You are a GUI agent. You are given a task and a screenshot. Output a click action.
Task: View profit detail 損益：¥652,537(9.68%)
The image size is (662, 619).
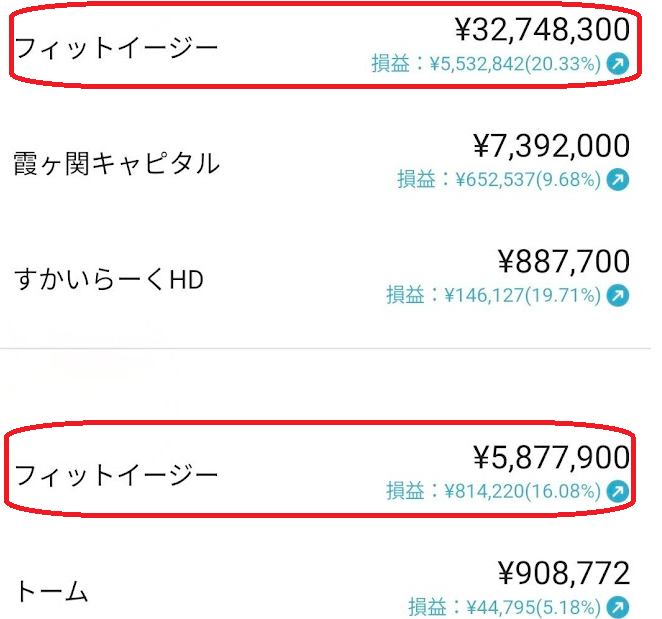[499, 179]
